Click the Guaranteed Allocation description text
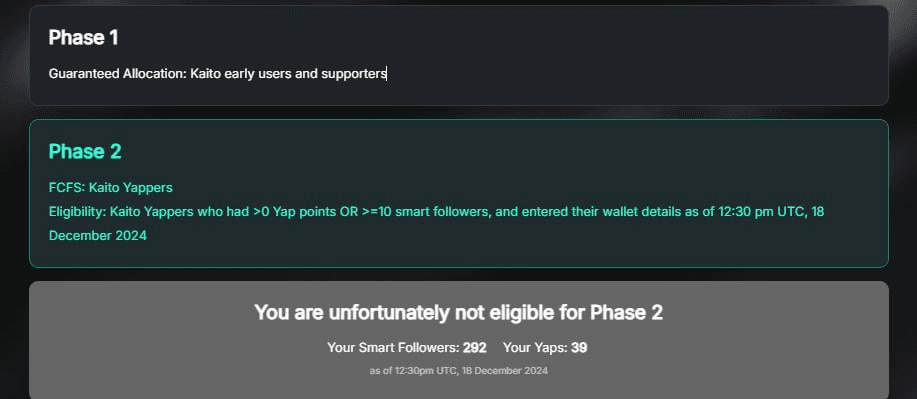917x399 pixels. (x=218, y=74)
